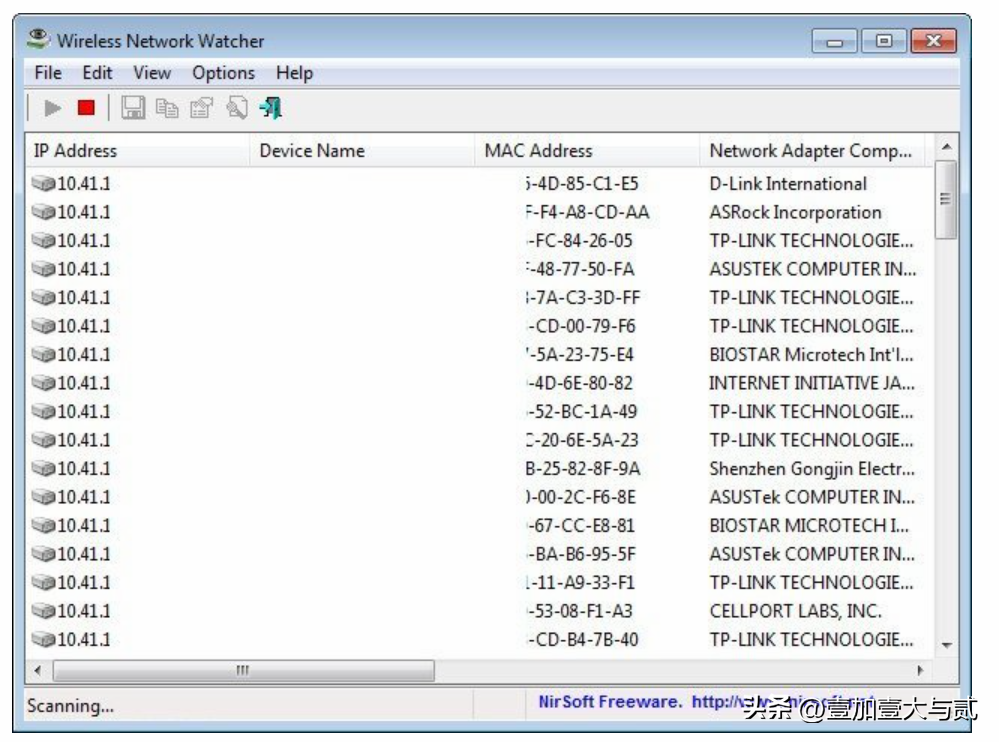Click the red Stop Scanning icon
999x742 pixels.
86,108
